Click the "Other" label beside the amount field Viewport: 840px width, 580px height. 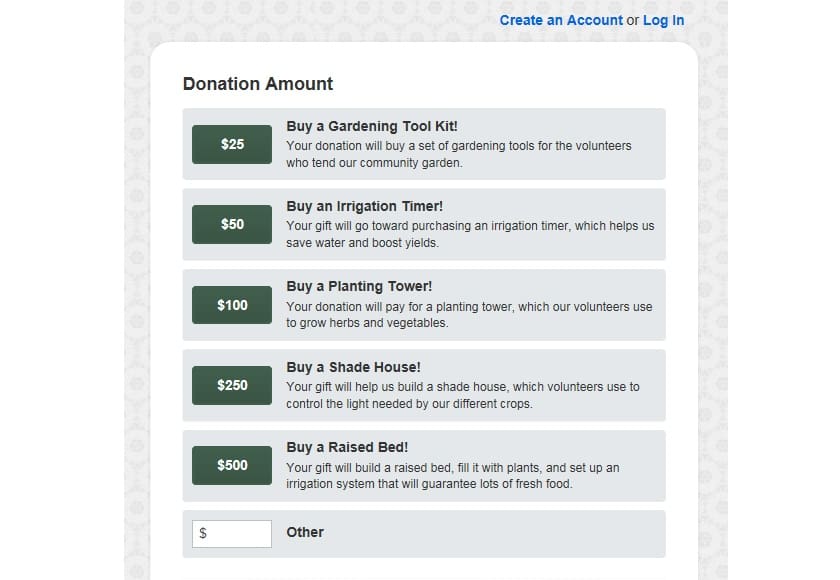[305, 532]
